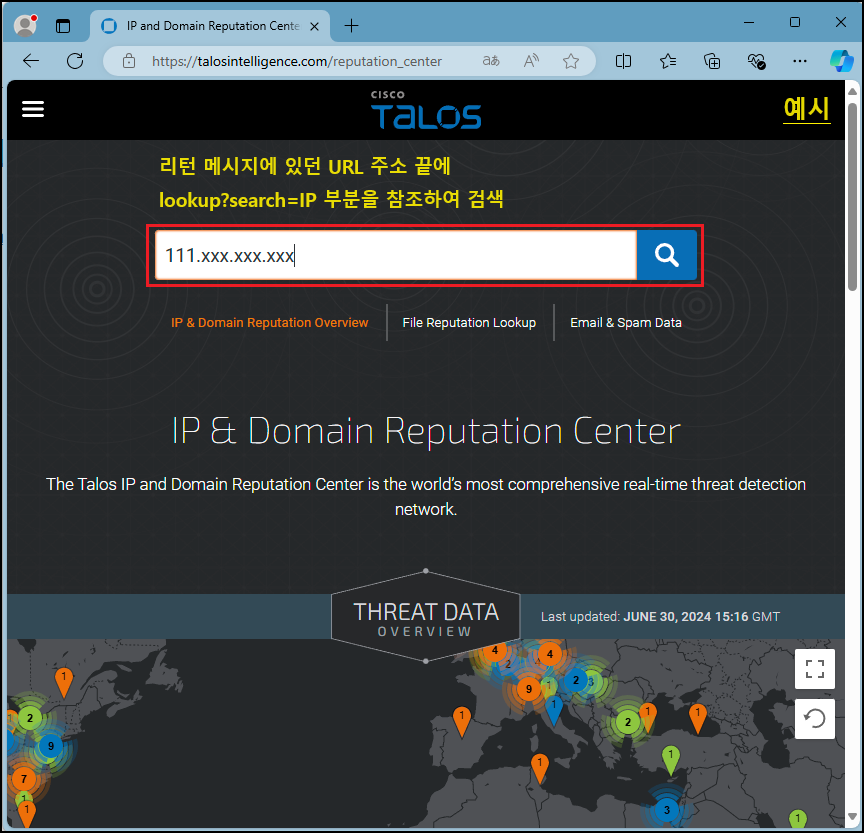The width and height of the screenshot is (864, 833).
Task: Expand the threat map to fullscreen
Action: coord(814,669)
